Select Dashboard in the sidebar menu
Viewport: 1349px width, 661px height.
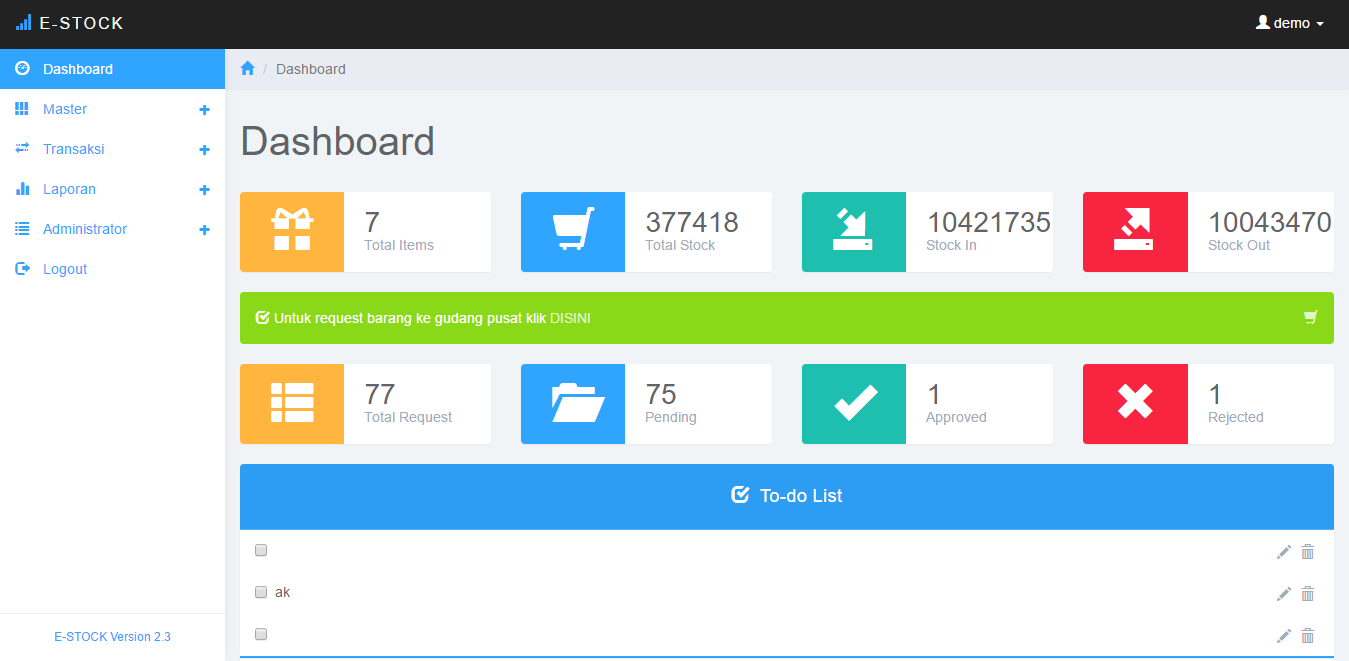tap(112, 69)
